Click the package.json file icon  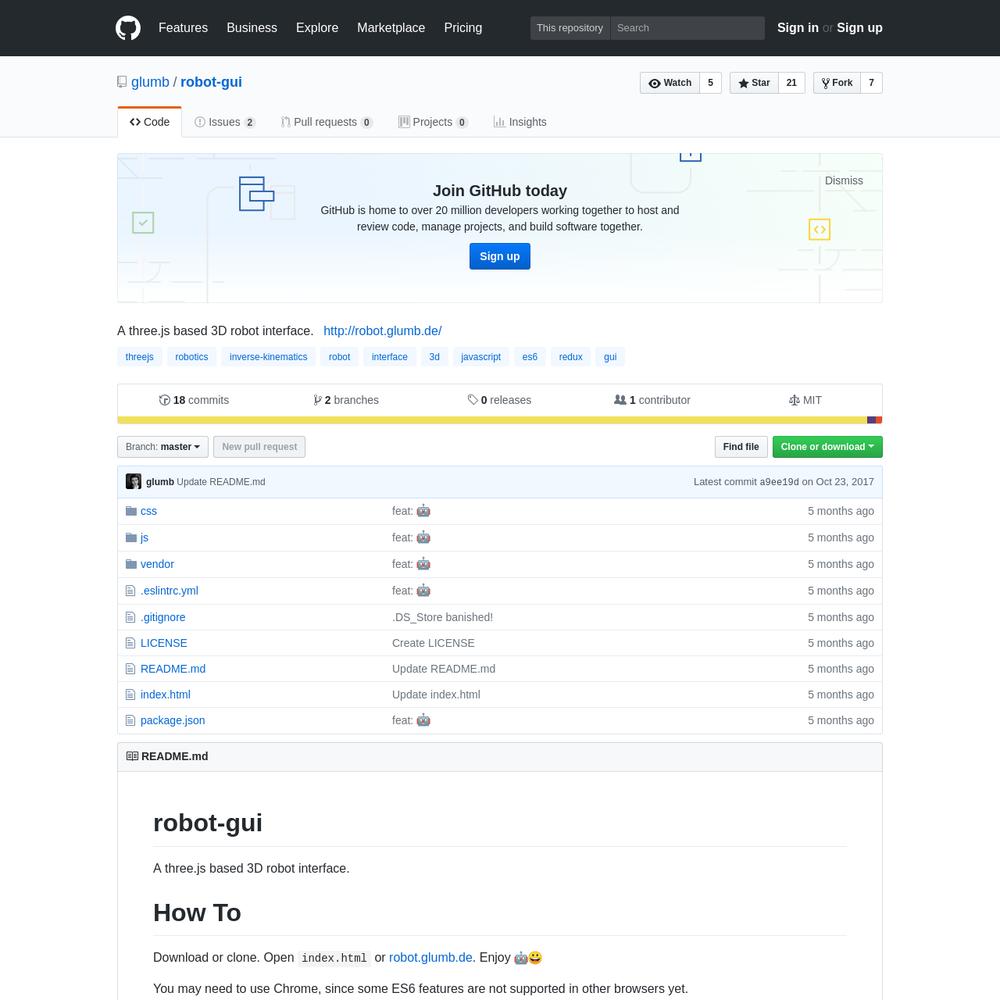coord(130,720)
